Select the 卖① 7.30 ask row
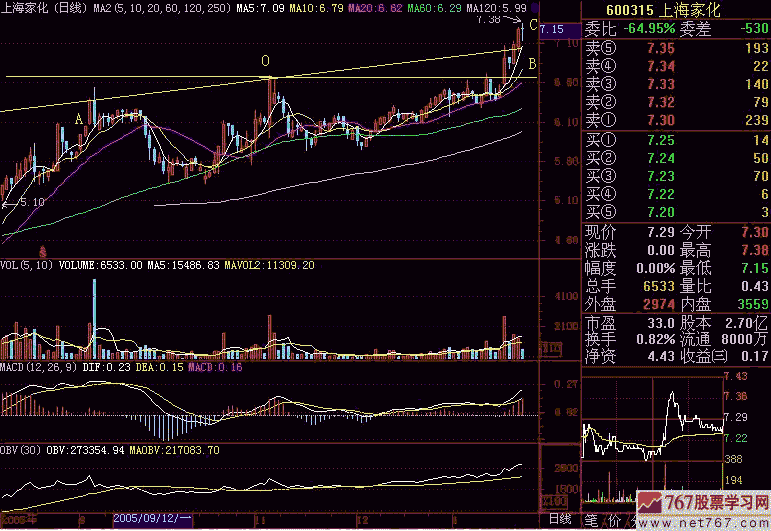This screenshot has width=771, height=531. tap(675, 119)
